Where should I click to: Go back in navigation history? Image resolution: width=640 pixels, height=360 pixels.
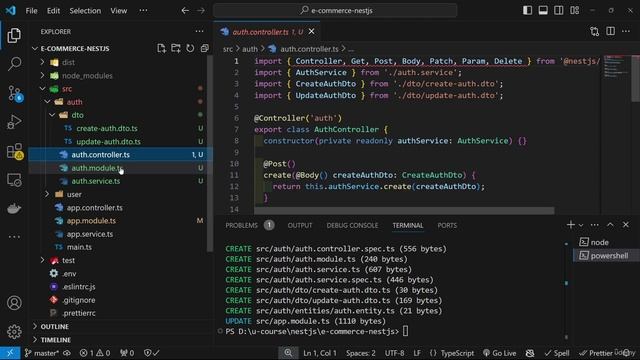tap(185, 11)
